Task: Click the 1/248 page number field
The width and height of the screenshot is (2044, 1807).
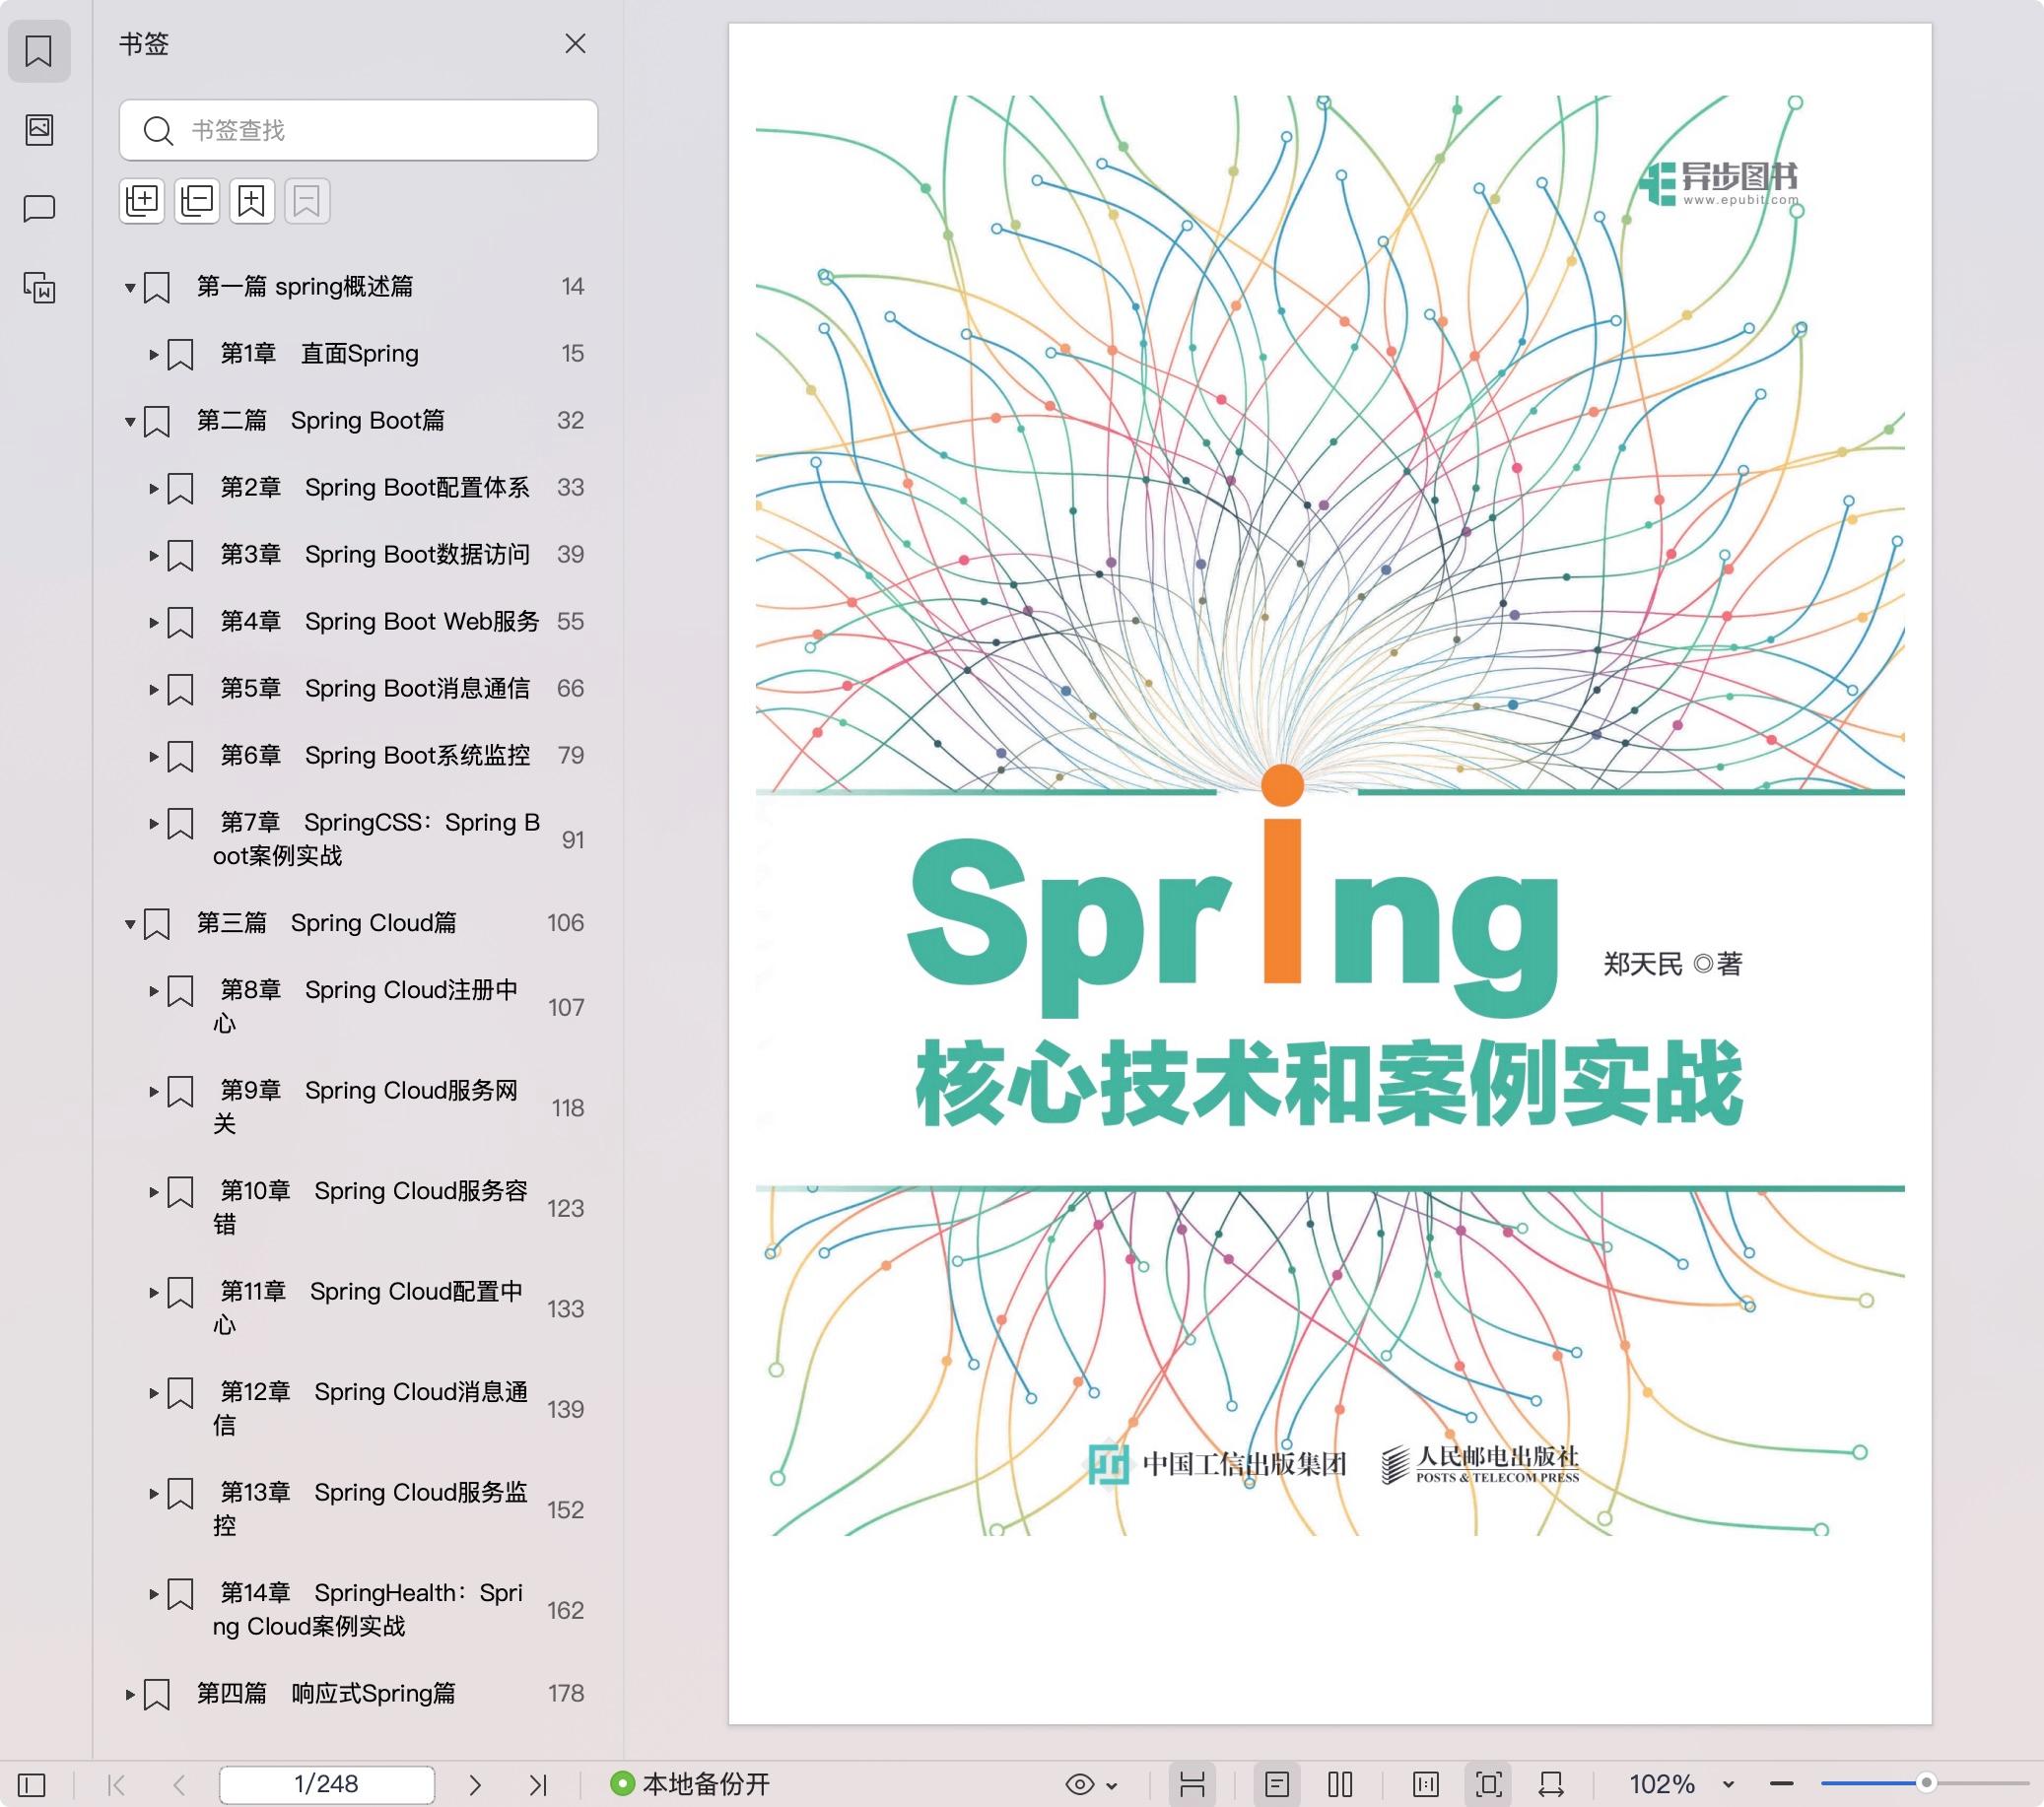Action: coord(327,1784)
